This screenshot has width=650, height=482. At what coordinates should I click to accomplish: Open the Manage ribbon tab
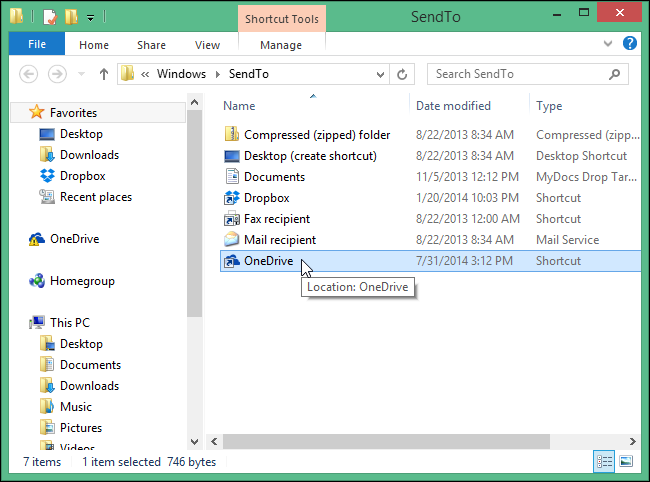click(x=281, y=45)
